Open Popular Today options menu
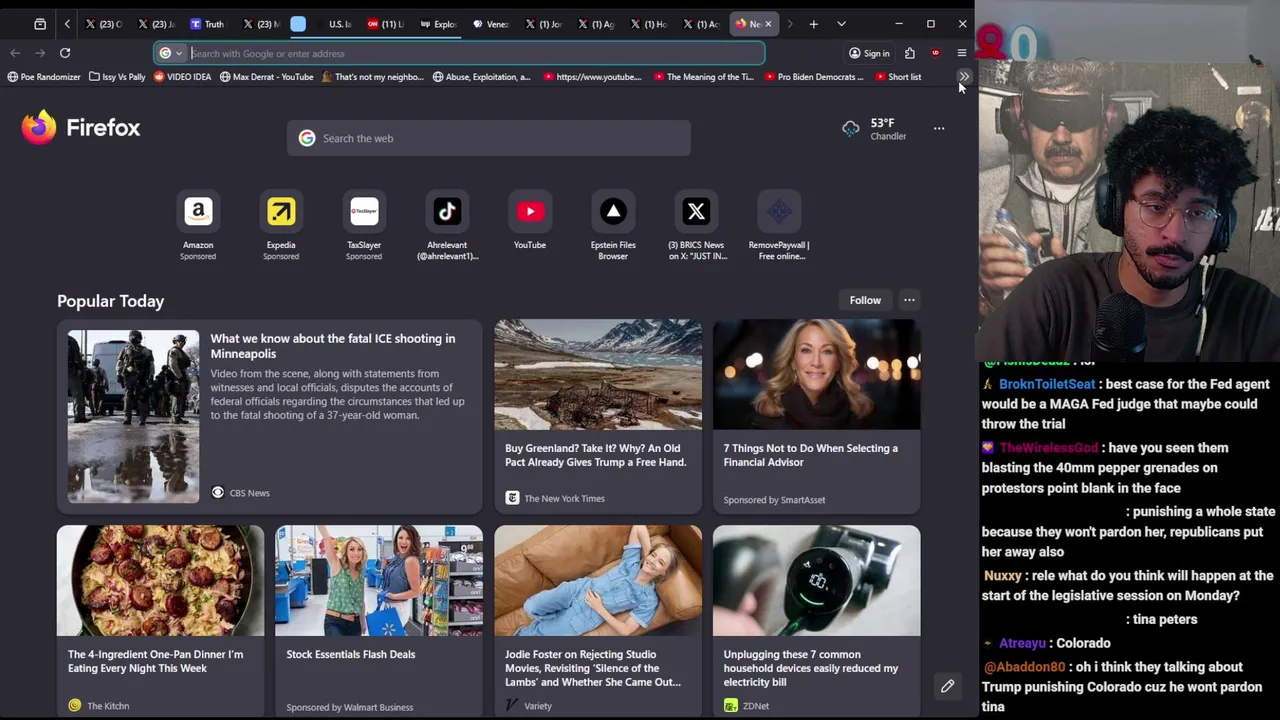The image size is (1280, 720). (909, 300)
